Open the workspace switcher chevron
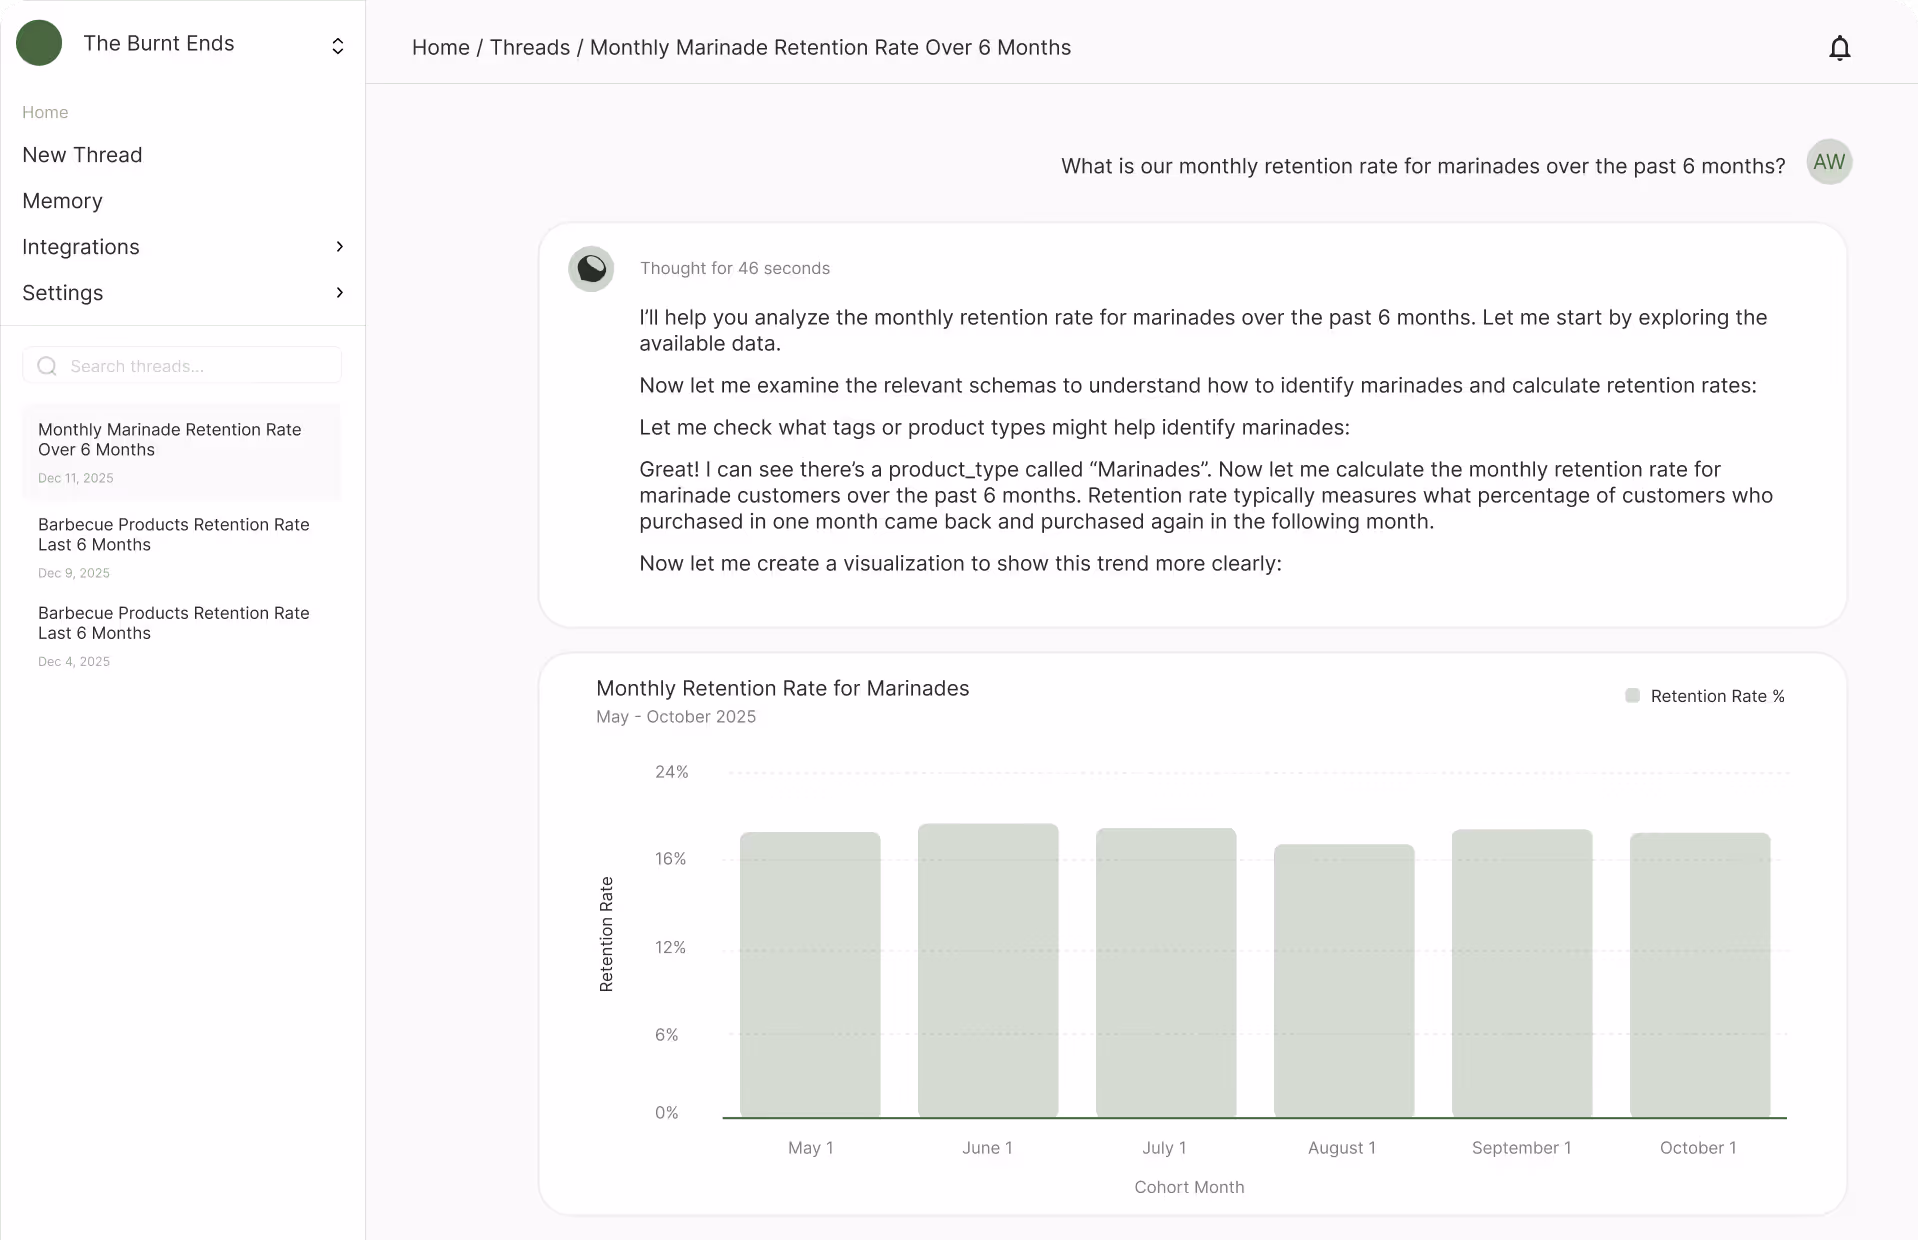Image resolution: width=1918 pixels, height=1240 pixels. [x=337, y=46]
